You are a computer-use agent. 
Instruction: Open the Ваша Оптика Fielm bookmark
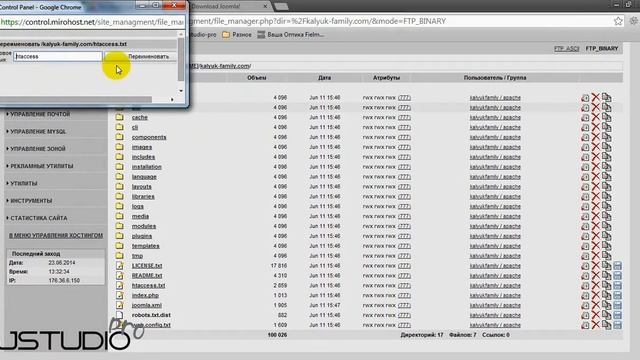[291, 35]
